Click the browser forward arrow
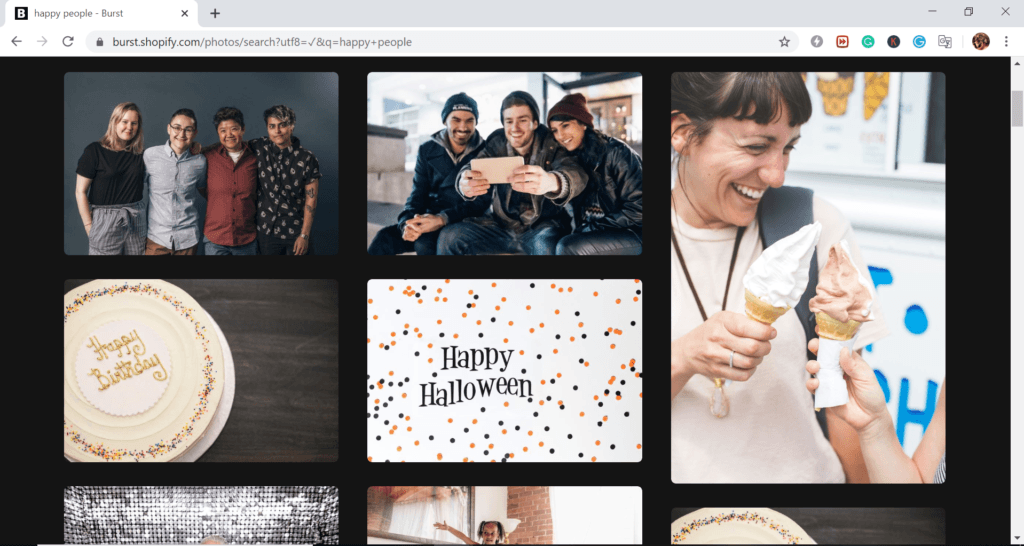Screen dimensions: 1024x546 coord(42,42)
